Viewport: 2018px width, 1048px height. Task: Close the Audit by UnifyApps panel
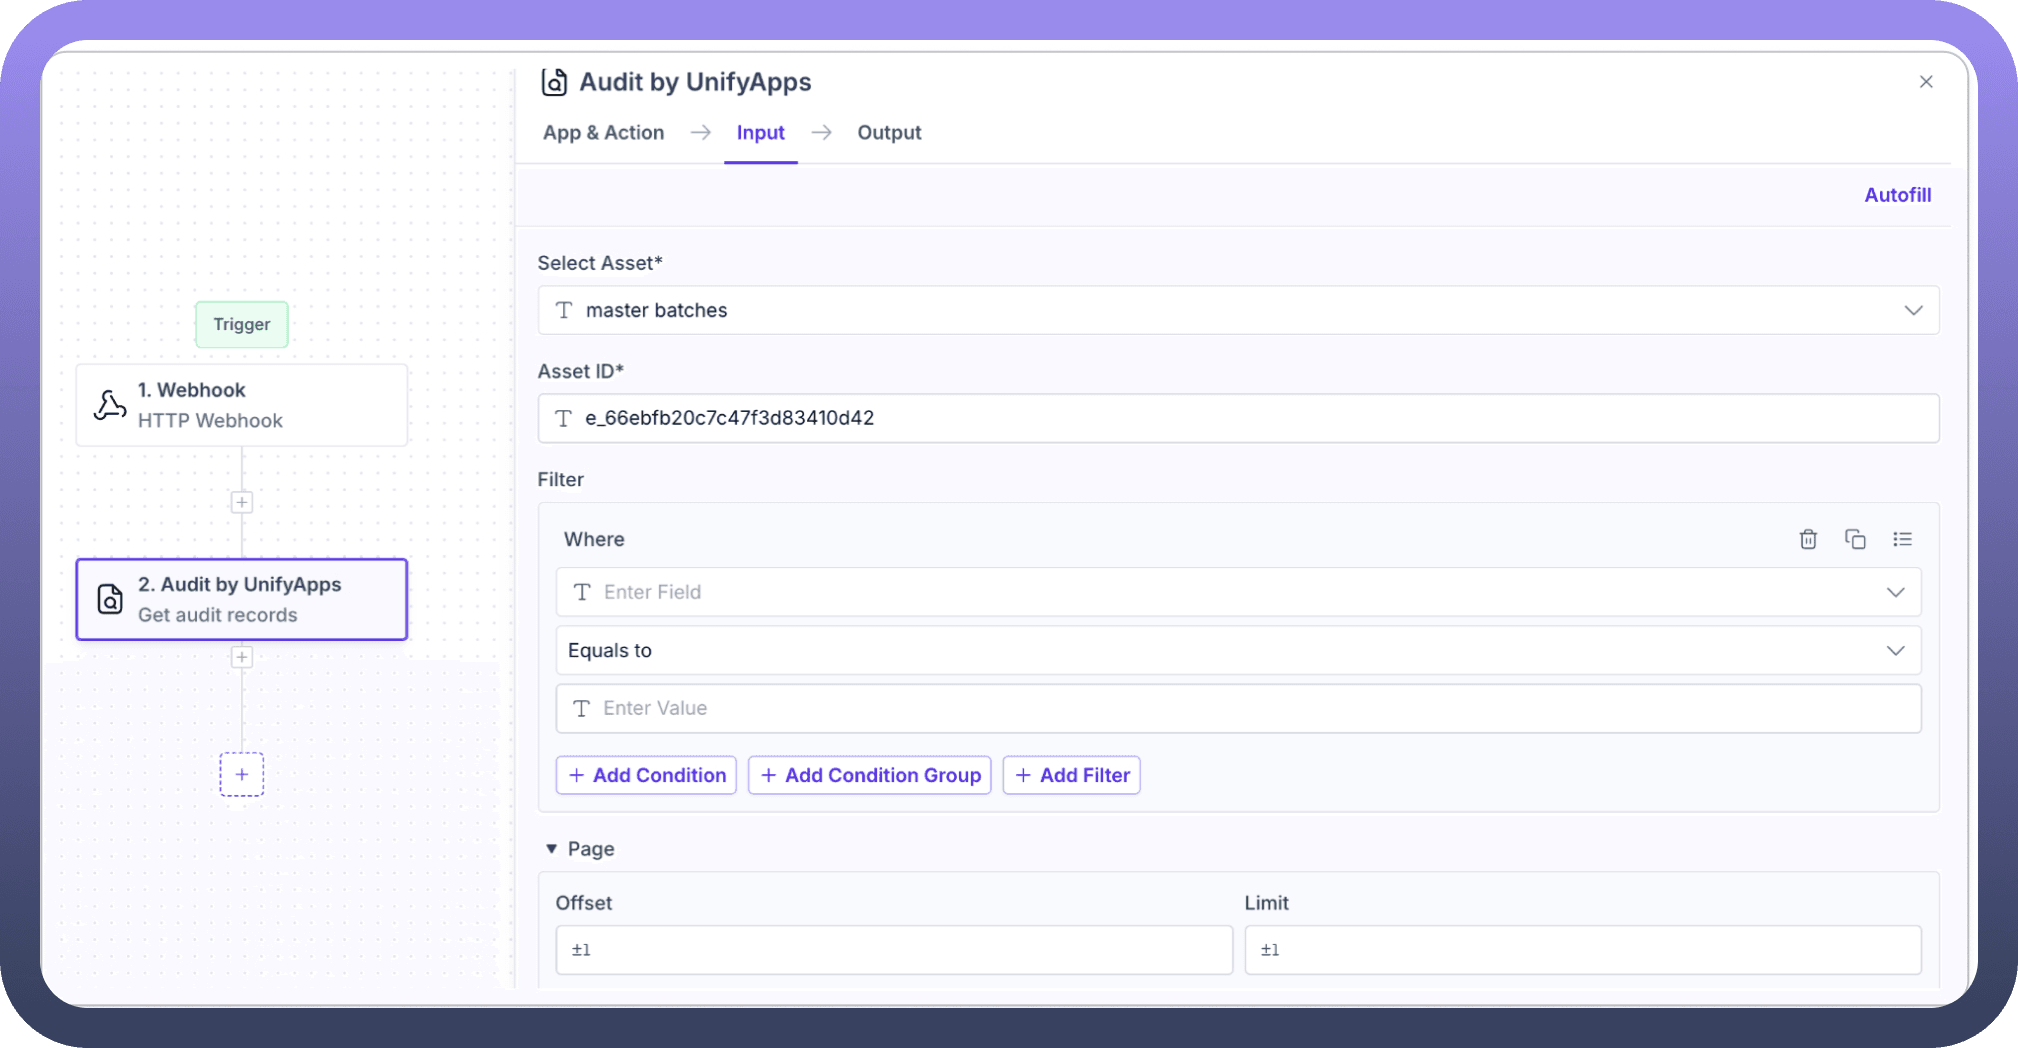click(1925, 82)
